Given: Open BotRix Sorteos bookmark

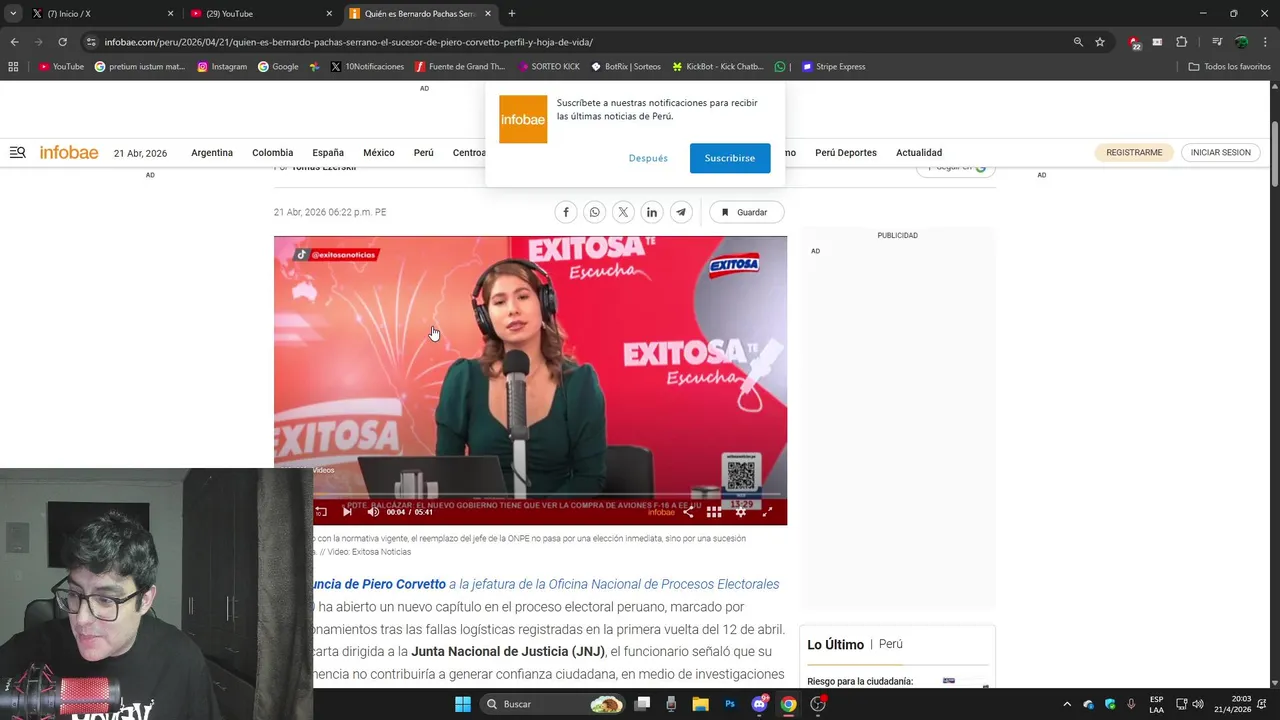Looking at the screenshot, I should 626,66.
